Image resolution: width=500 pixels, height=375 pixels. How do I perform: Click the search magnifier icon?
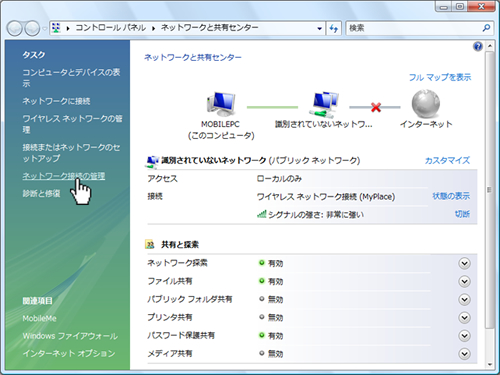(x=486, y=28)
